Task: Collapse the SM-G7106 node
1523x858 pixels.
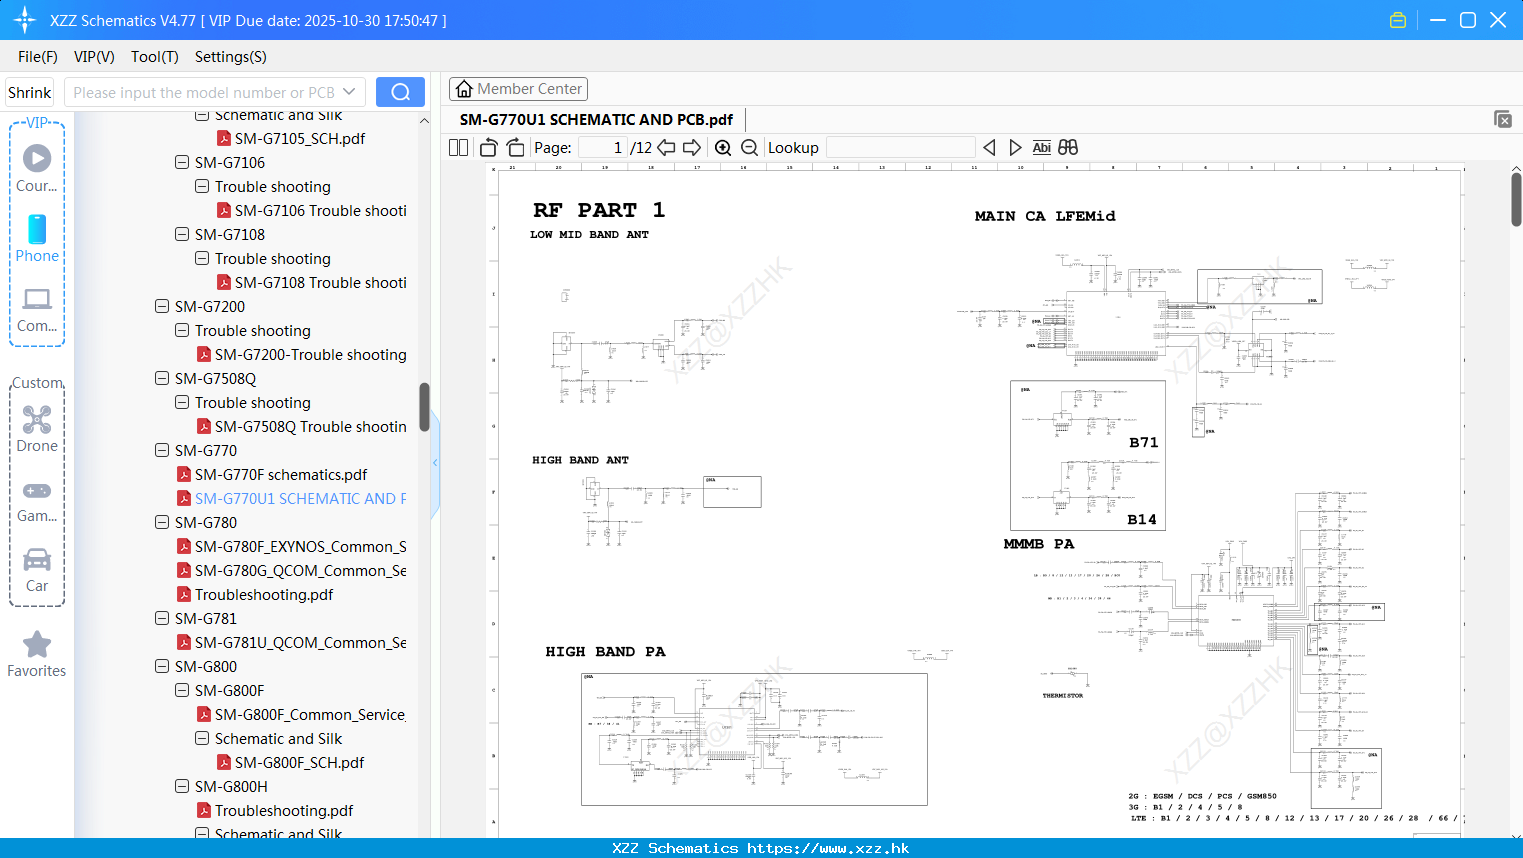Action: point(182,162)
